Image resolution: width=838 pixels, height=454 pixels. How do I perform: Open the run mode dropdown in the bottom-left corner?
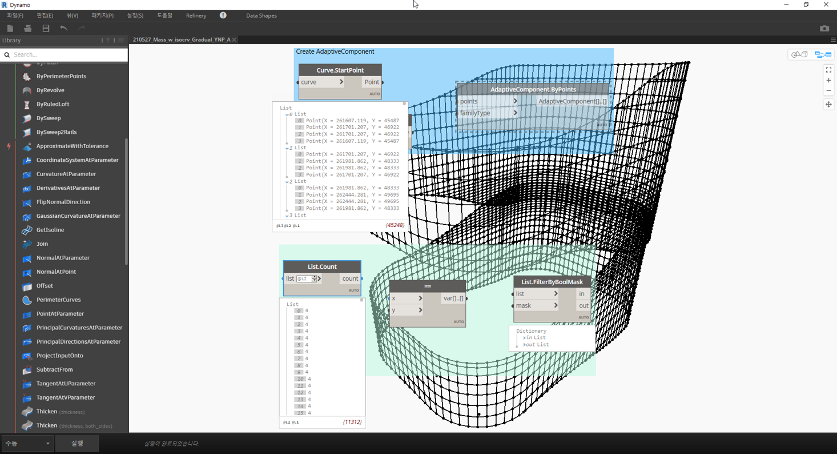[x=27, y=443]
